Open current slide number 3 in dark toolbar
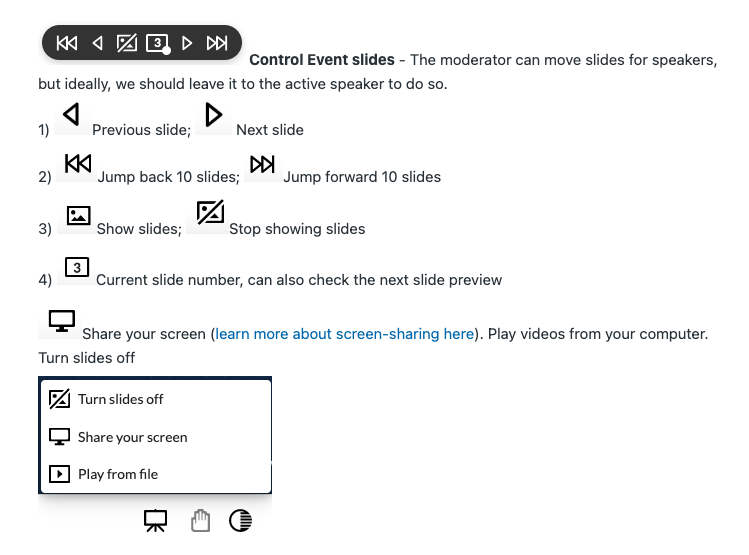This screenshot has width=749, height=555. pos(158,43)
